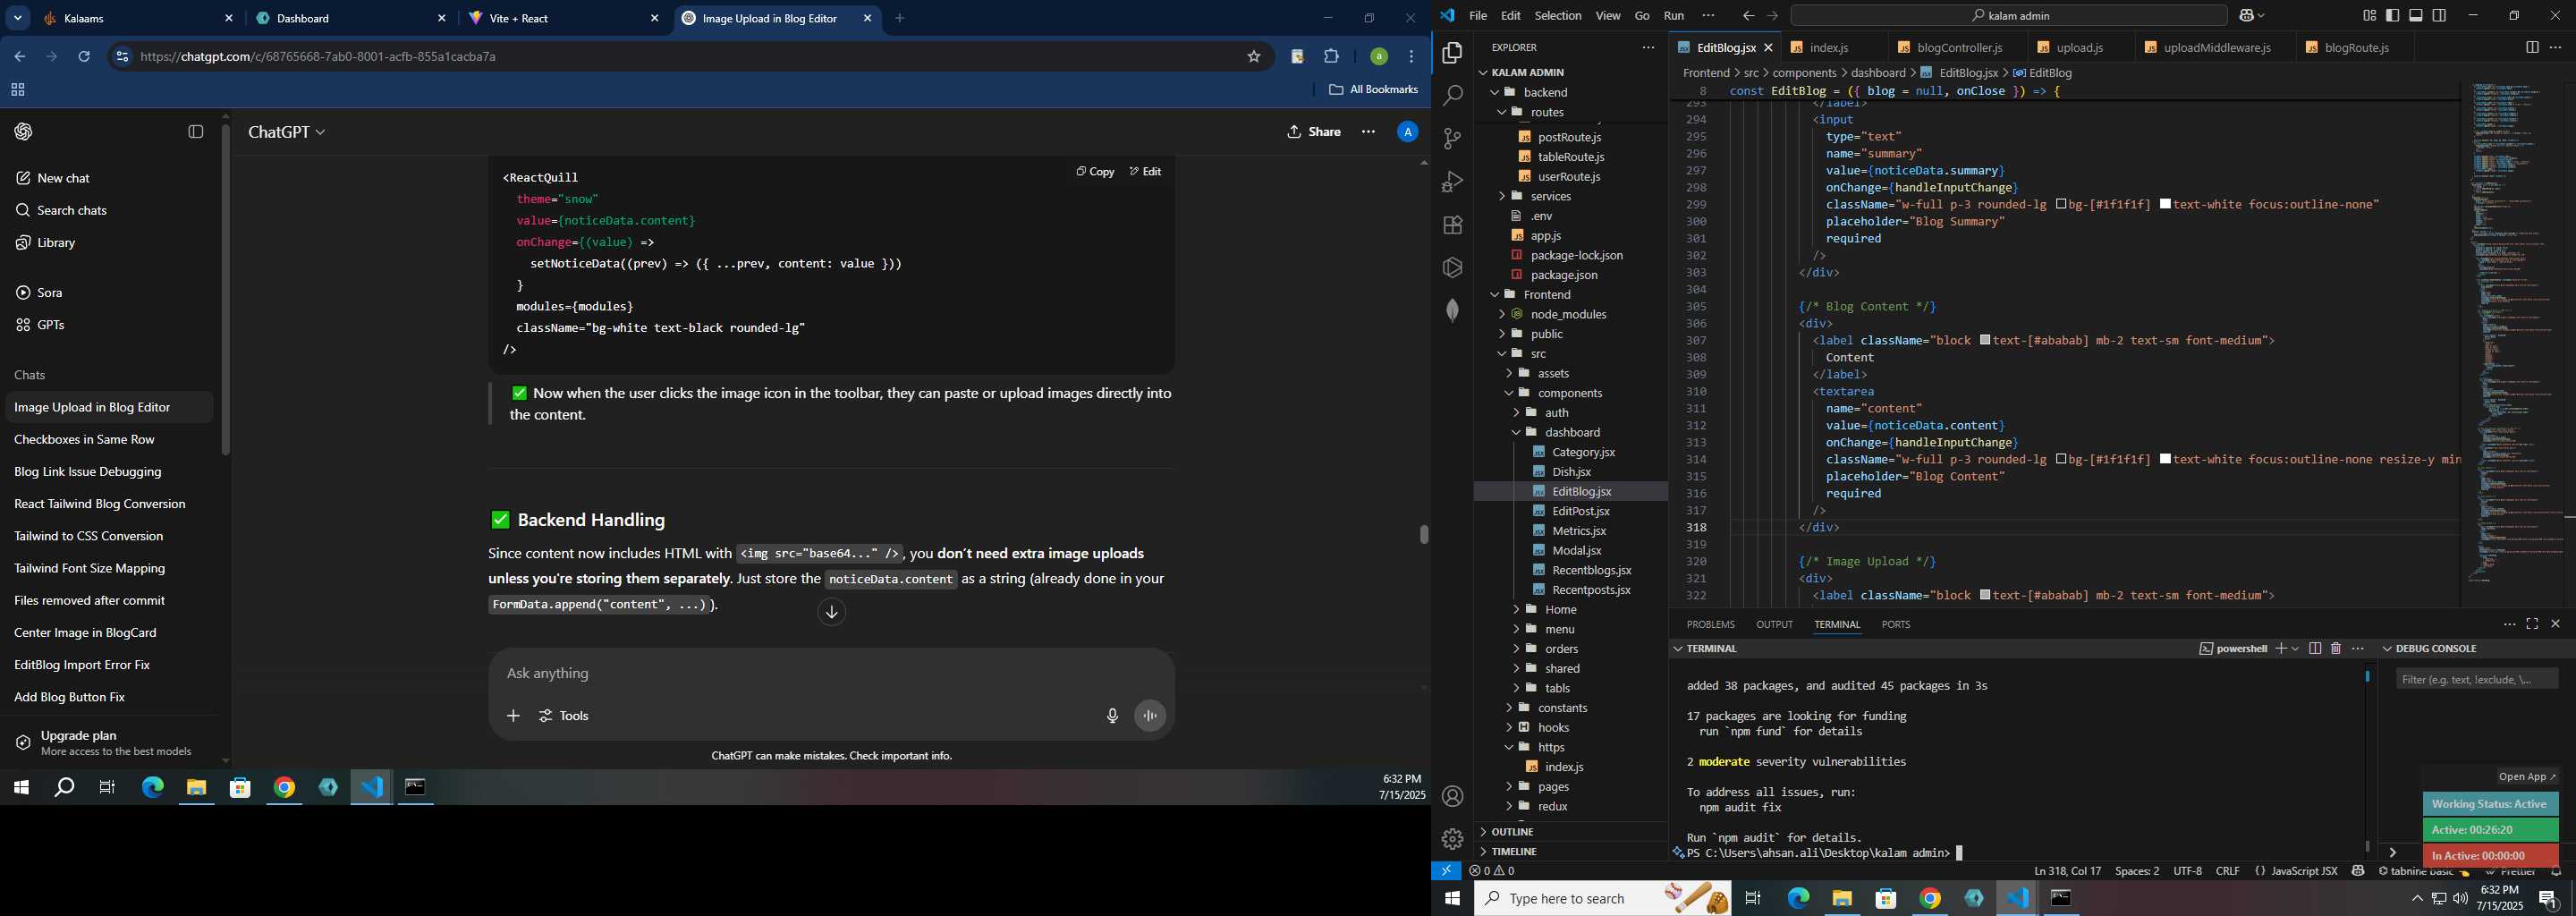Copy the ReactQuill code block in ChatGPT
The height and width of the screenshot is (916, 2576).
point(1095,172)
